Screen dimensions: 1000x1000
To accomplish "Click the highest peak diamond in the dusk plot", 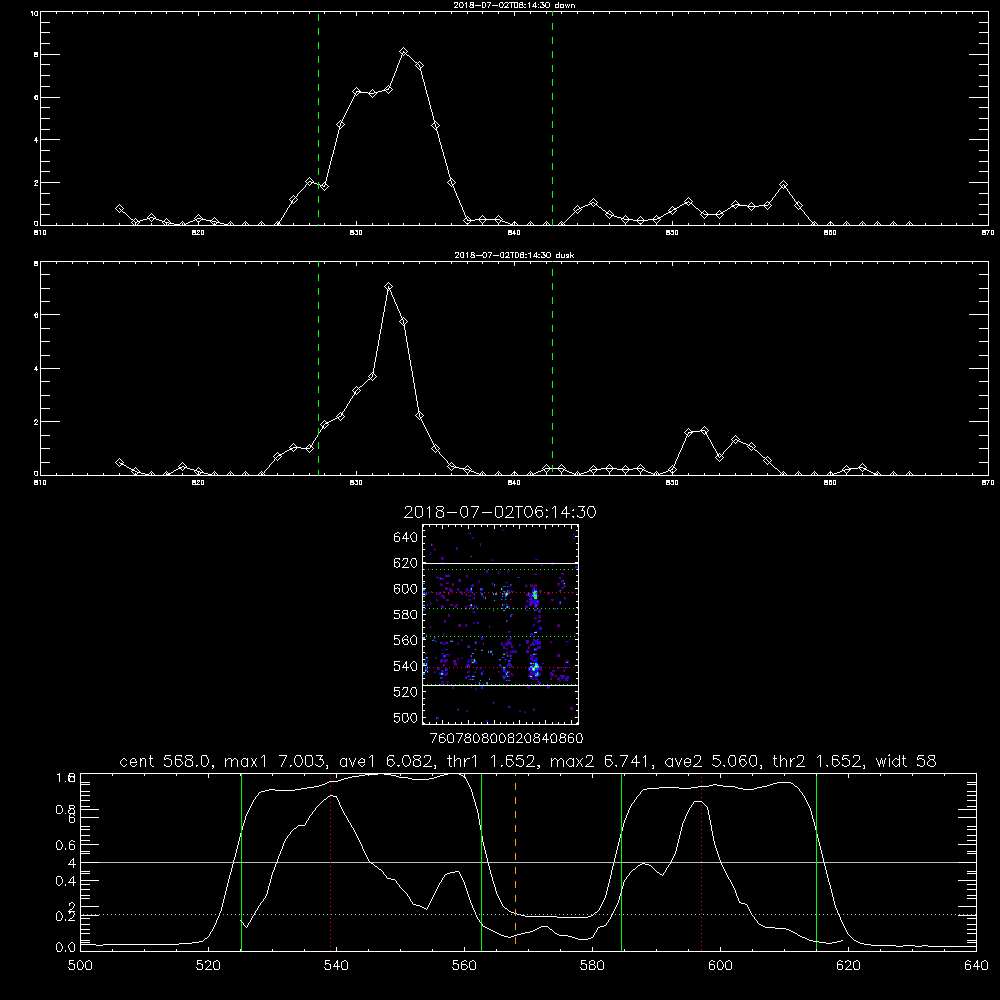I will click(388, 286).
